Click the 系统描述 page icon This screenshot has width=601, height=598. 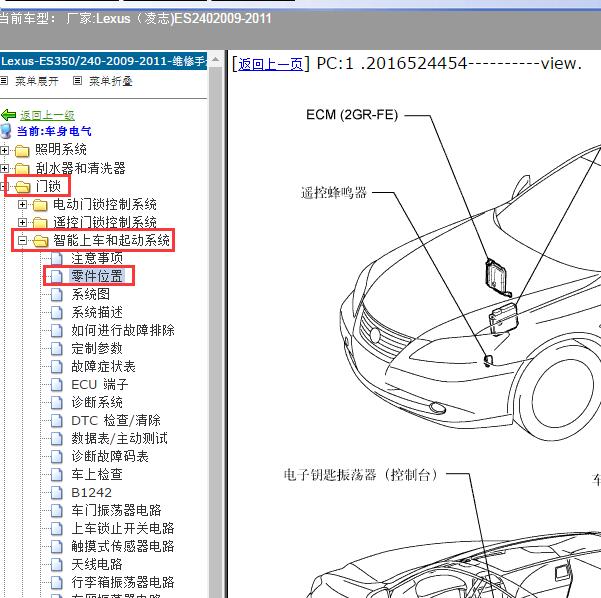pos(57,312)
